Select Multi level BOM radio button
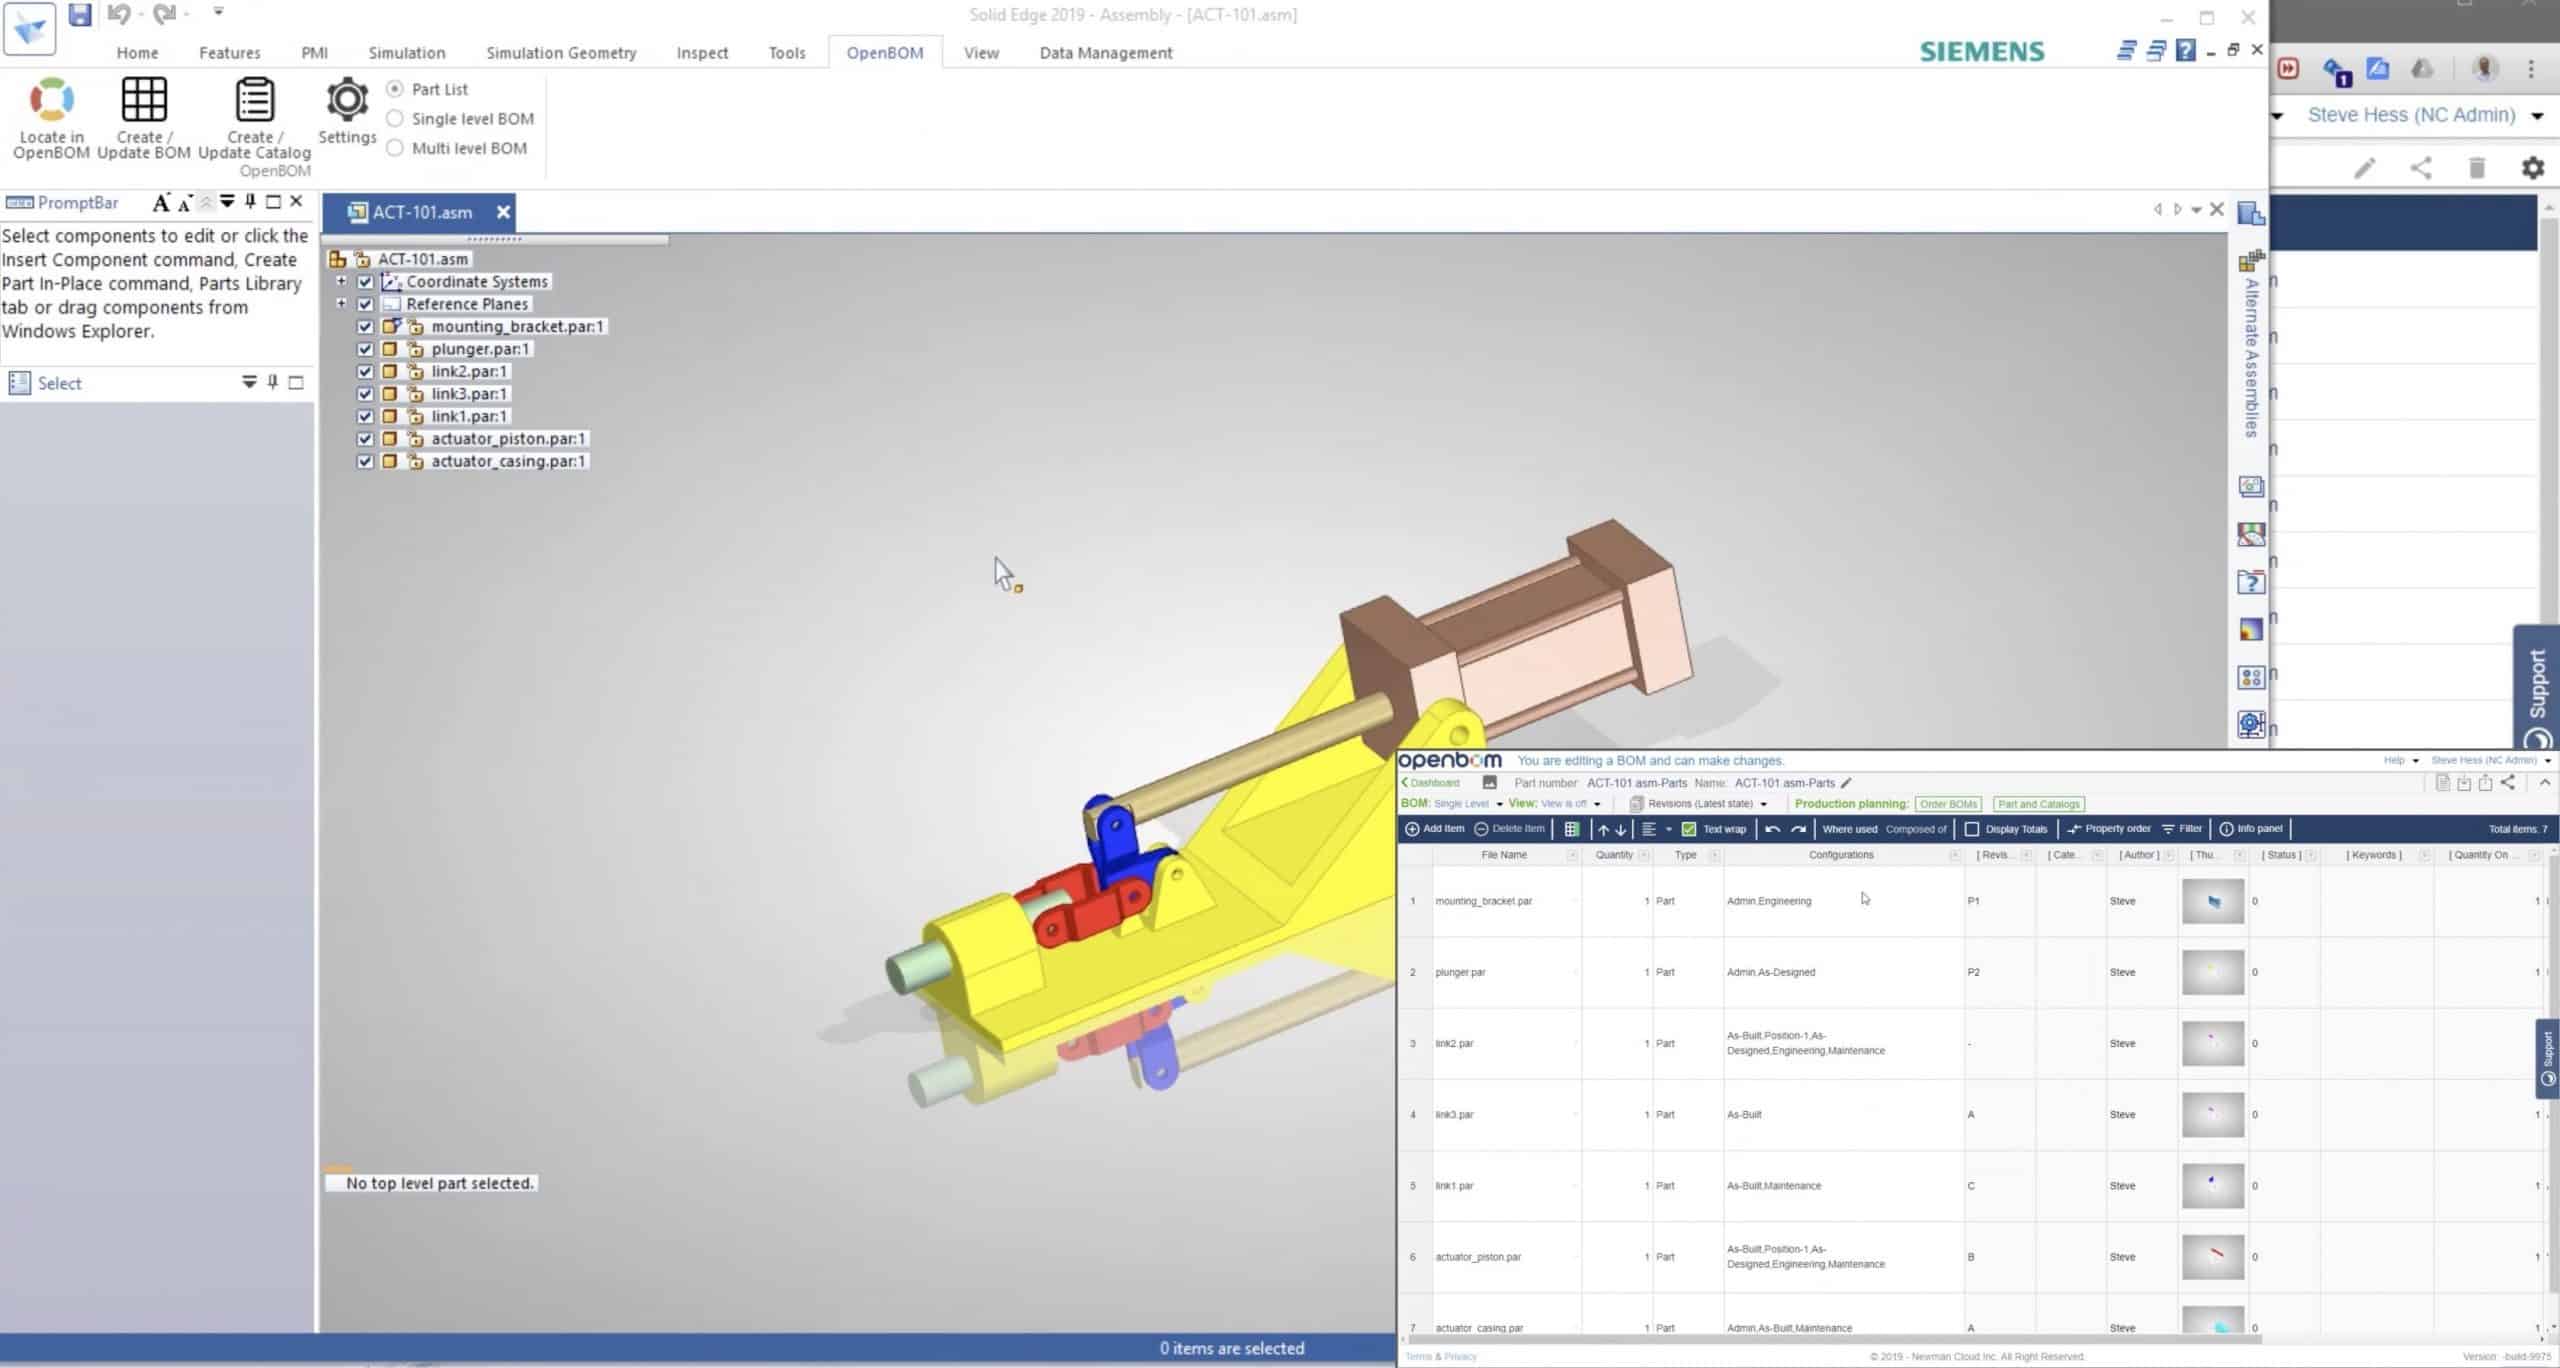The width and height of the screenshot is (2560, 1368). 395,148
